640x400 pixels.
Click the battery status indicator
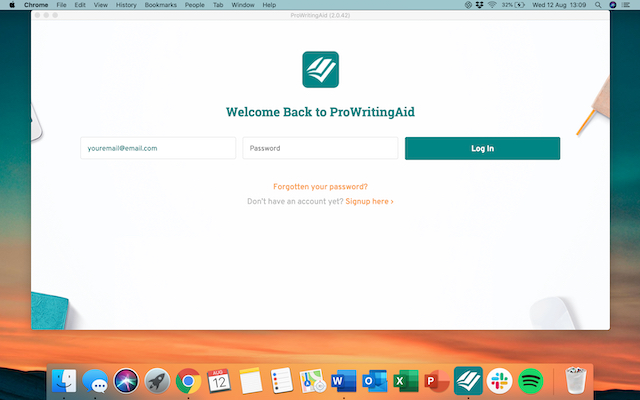click(513, 5)
